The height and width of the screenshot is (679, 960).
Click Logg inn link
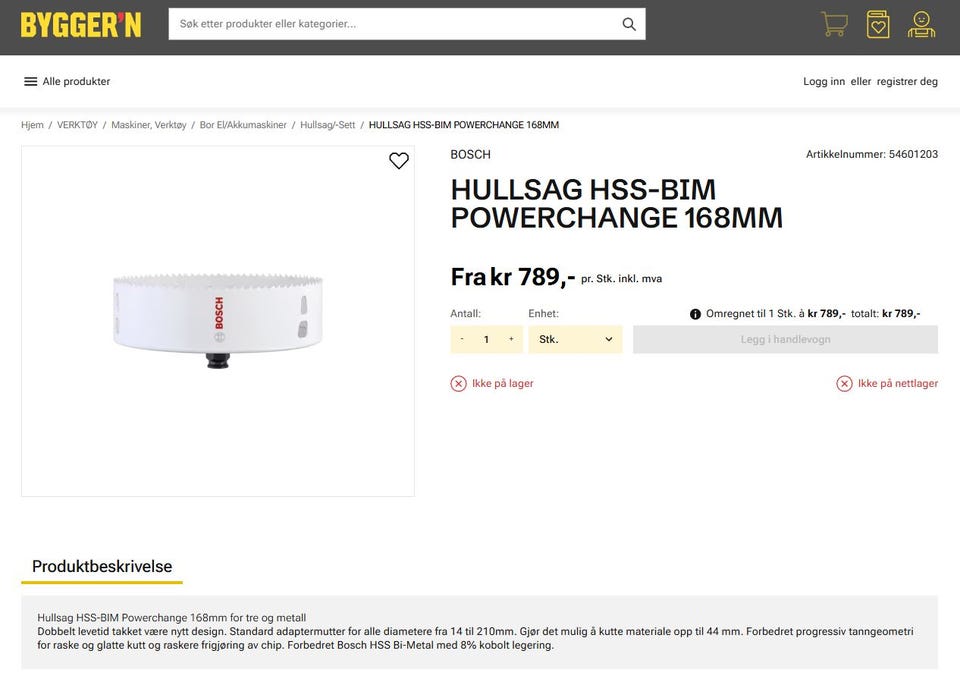[x=824, y=82]
